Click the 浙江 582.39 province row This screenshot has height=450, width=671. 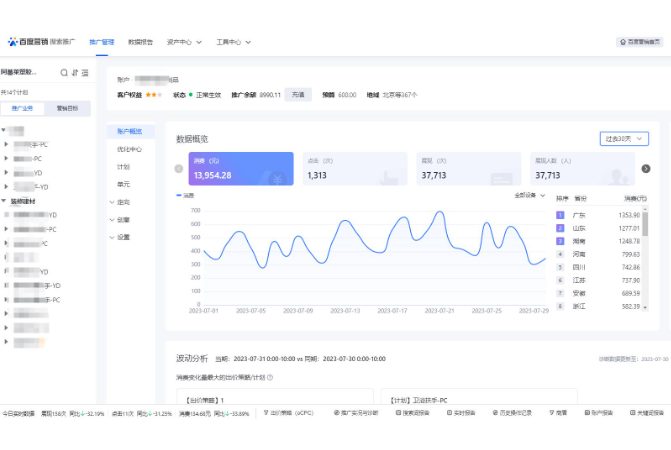click(x=598, y=306)
